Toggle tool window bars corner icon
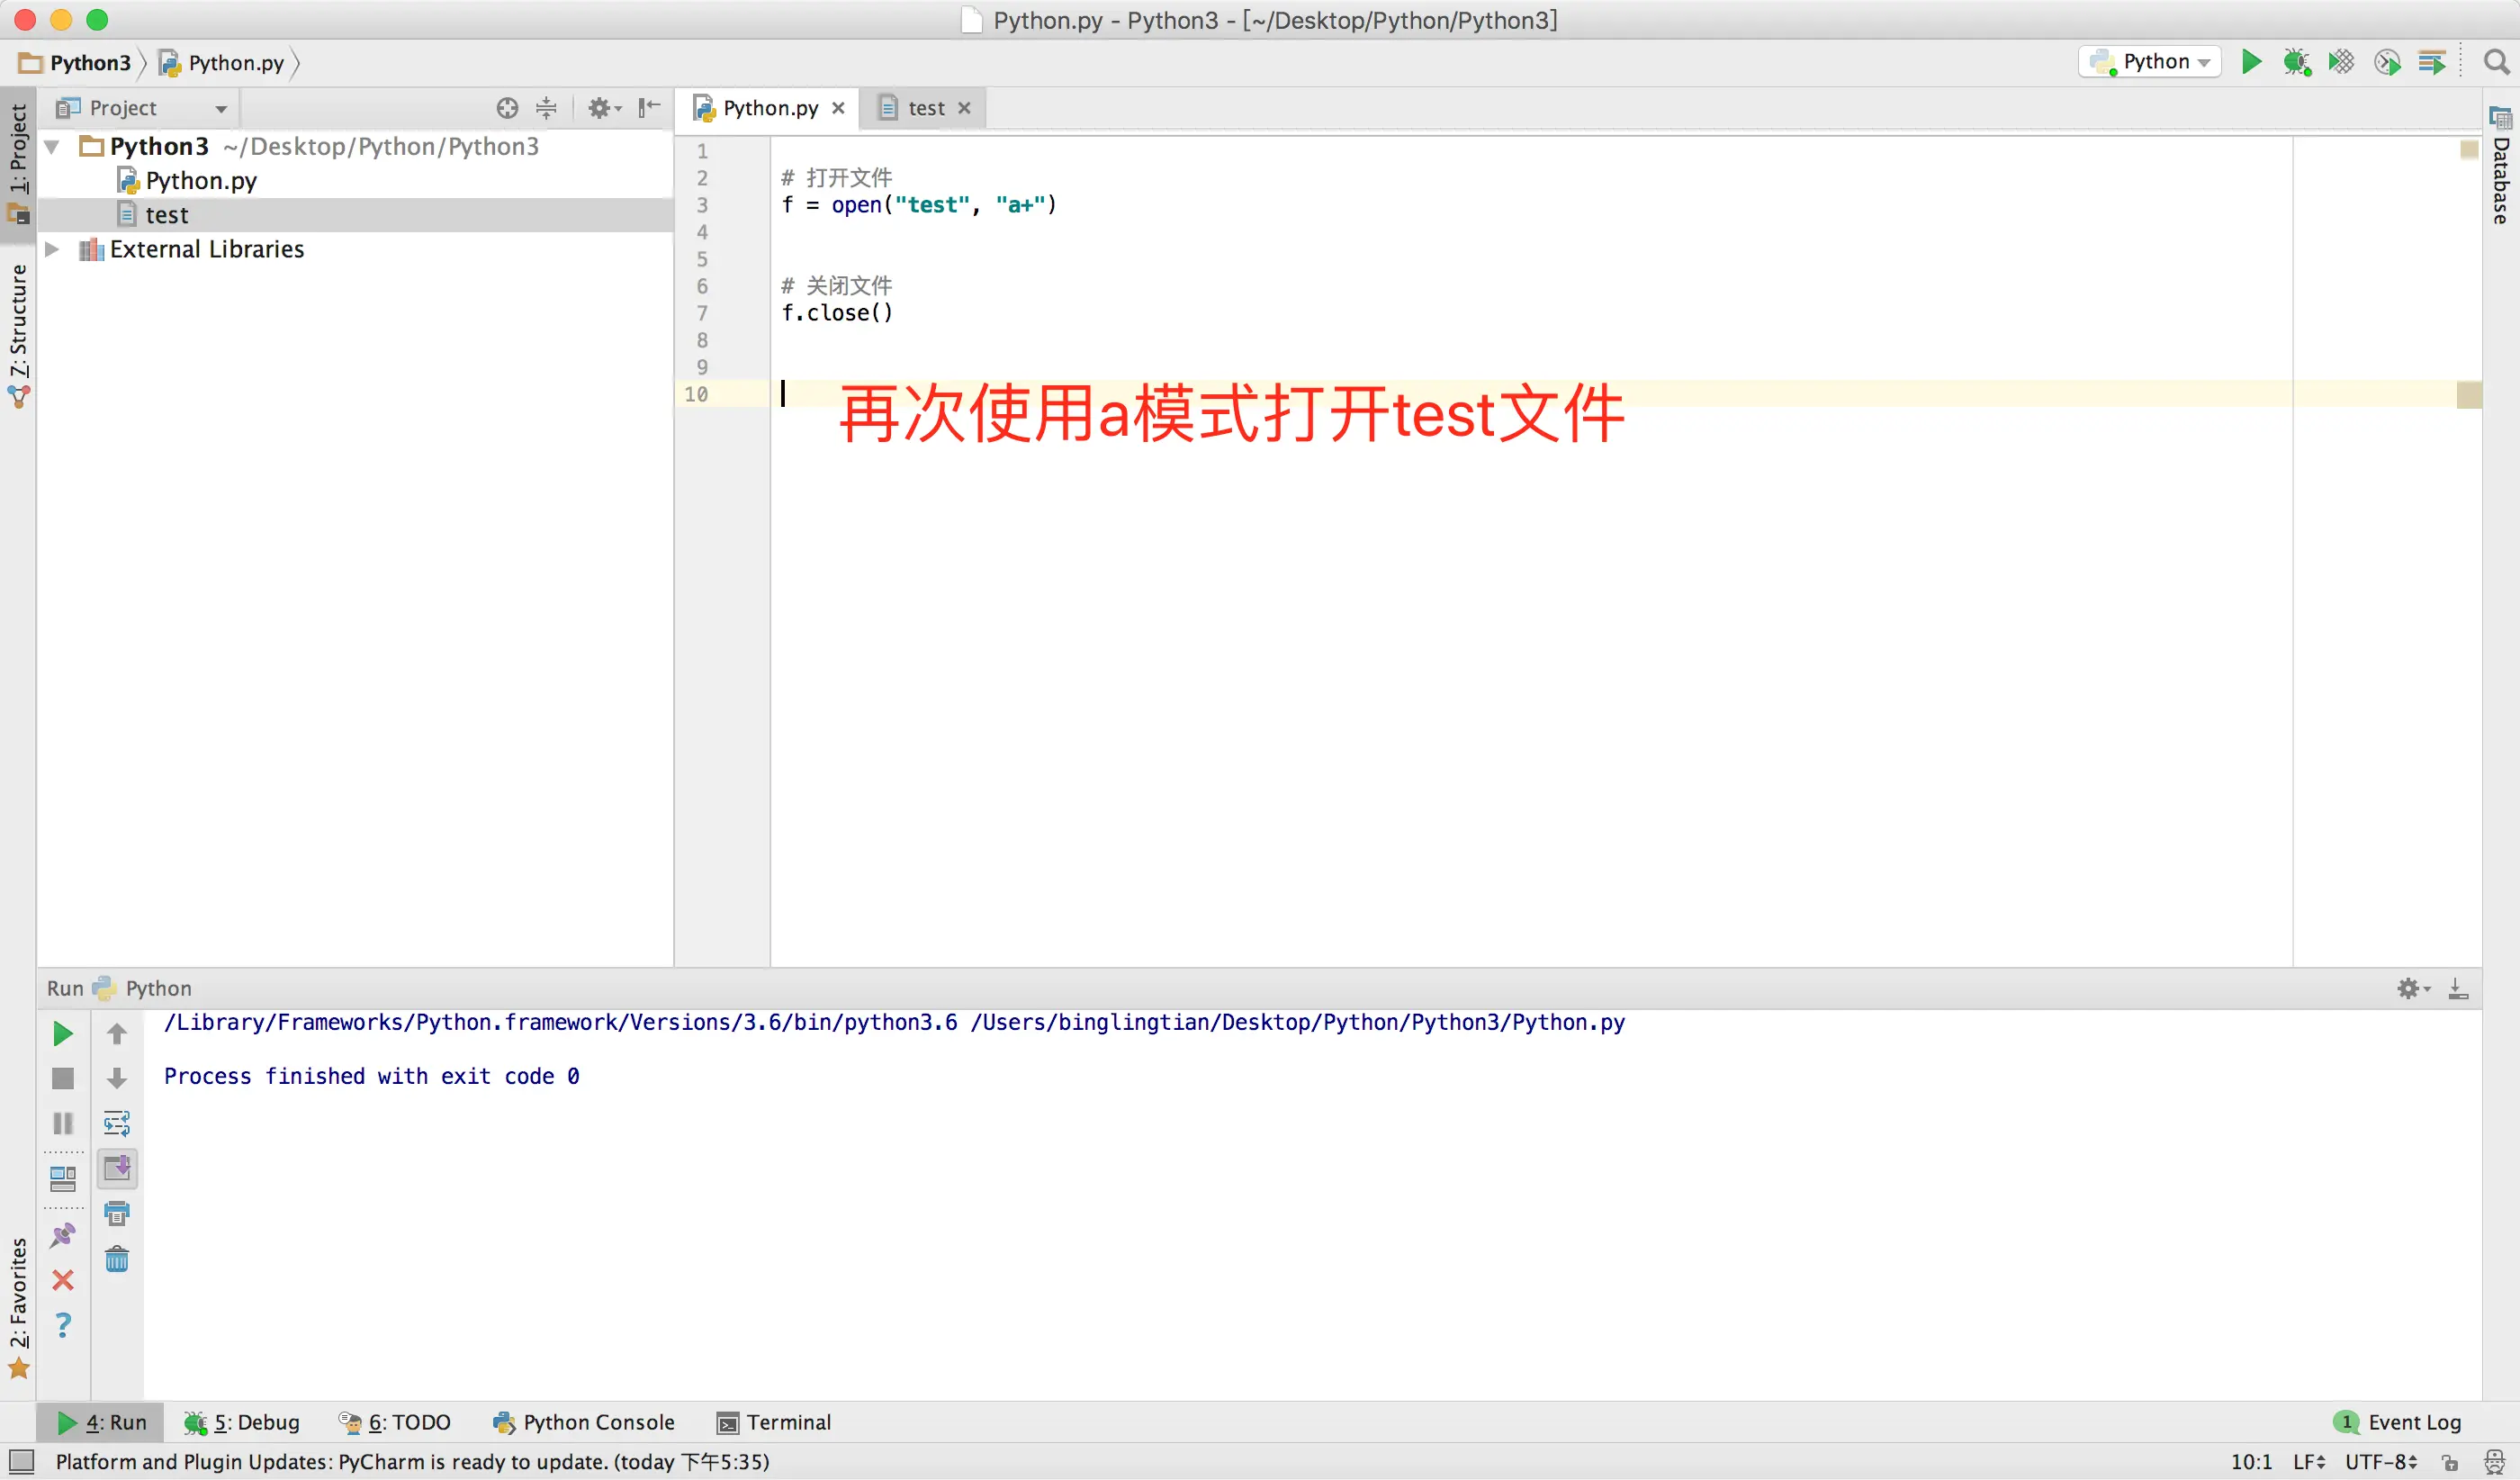This screenshot has height=1480, width=2520. coord(21,1461)
